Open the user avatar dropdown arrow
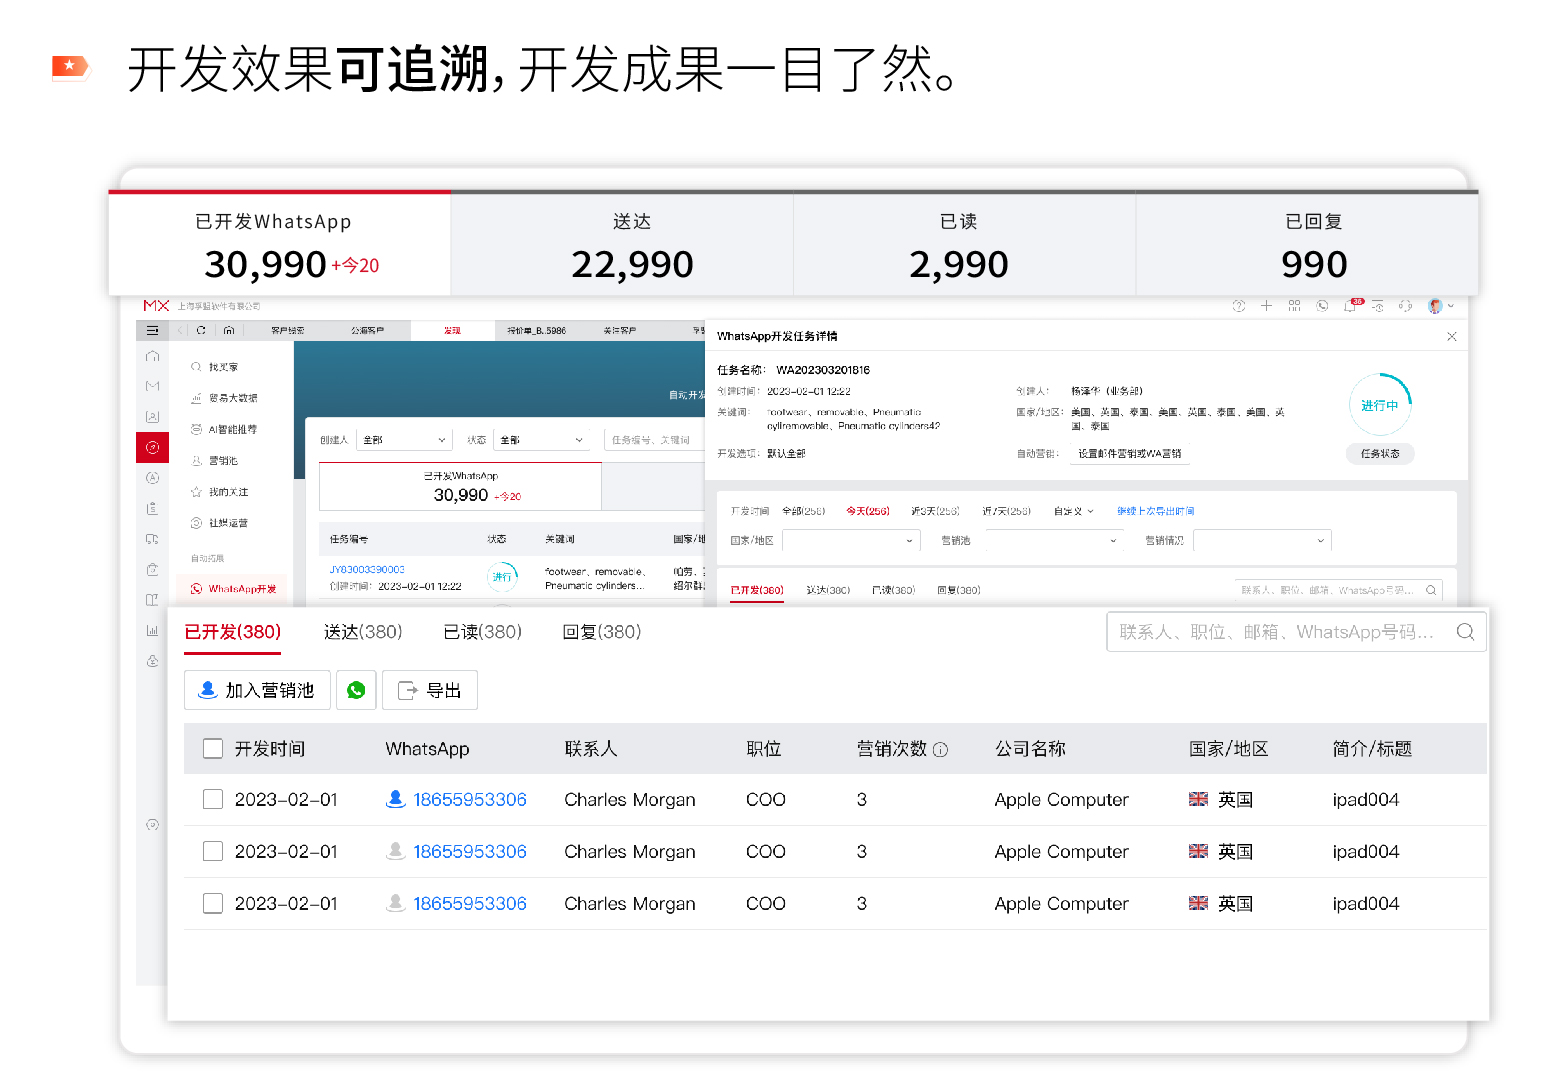 click(1452, 306)
